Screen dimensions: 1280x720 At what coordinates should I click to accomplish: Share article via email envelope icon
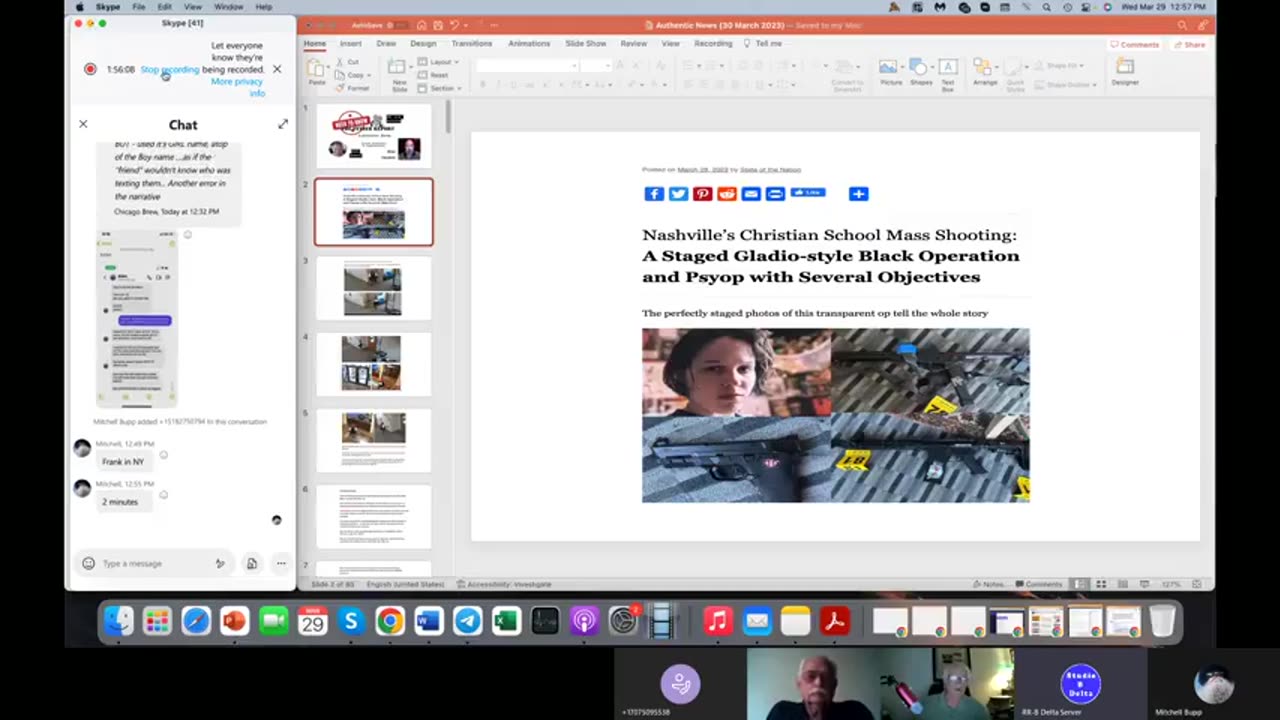751,194
